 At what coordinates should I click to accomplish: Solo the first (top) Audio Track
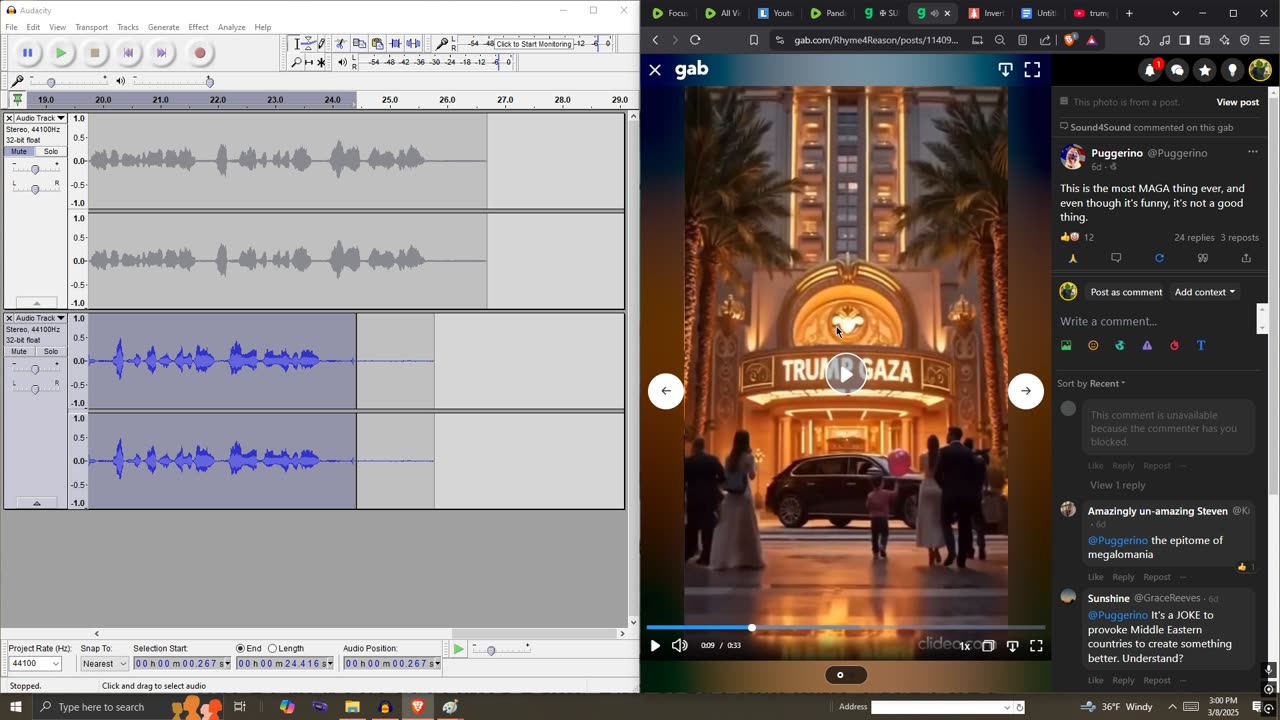(x=50, y=152)
